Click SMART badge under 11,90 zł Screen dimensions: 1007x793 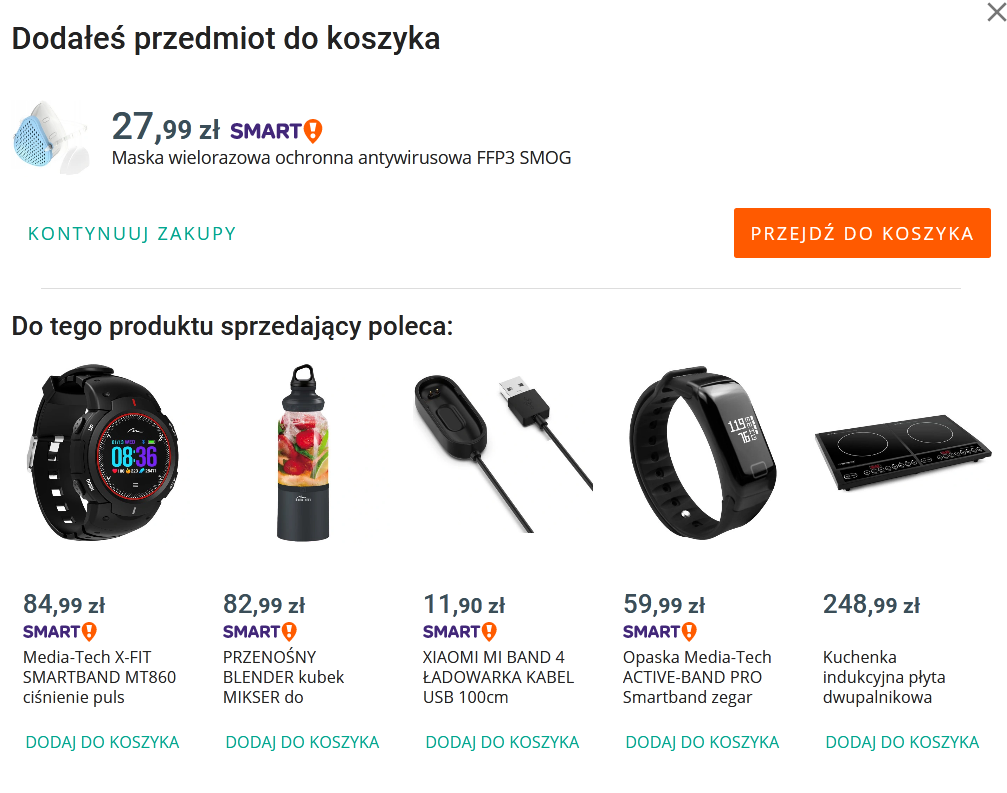(460, 632)
